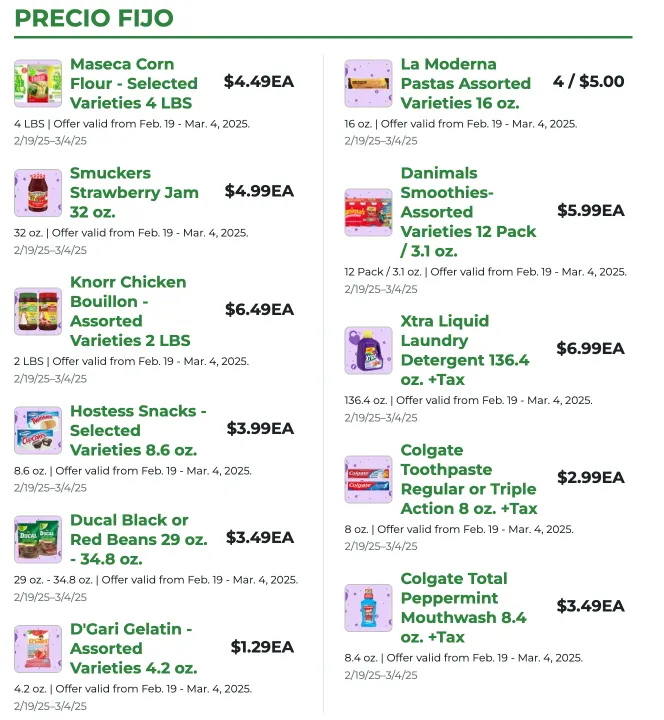Image resolution: width=664 pixels, height=720 pixels.
Task: Select the Hostess Snacks product title
Action: (138, 430)
